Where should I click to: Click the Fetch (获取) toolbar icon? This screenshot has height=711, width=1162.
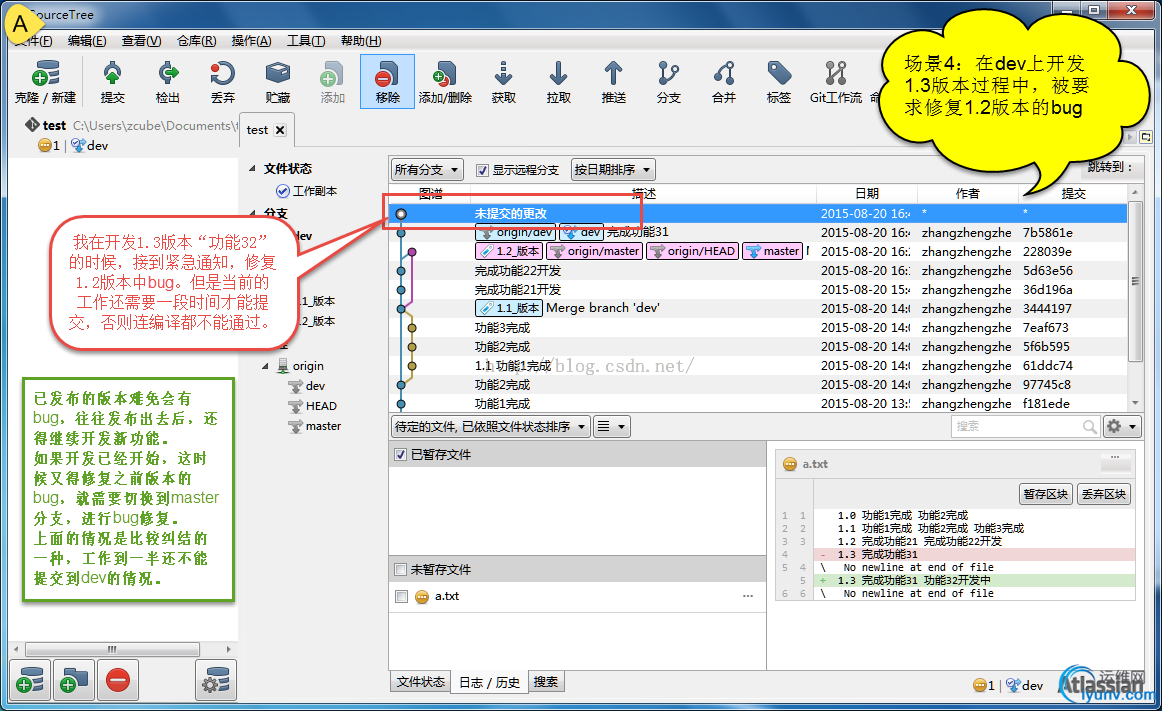coord(504,82)
